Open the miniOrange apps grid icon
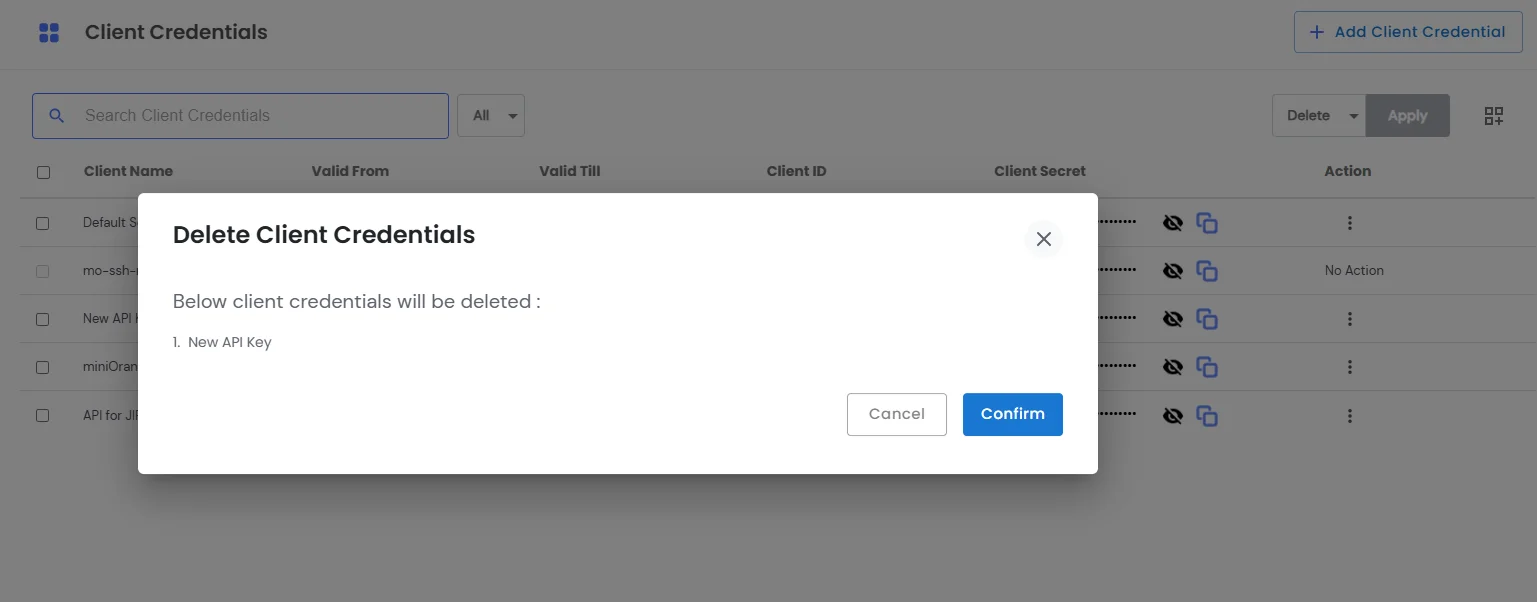 tap(48, 31)
